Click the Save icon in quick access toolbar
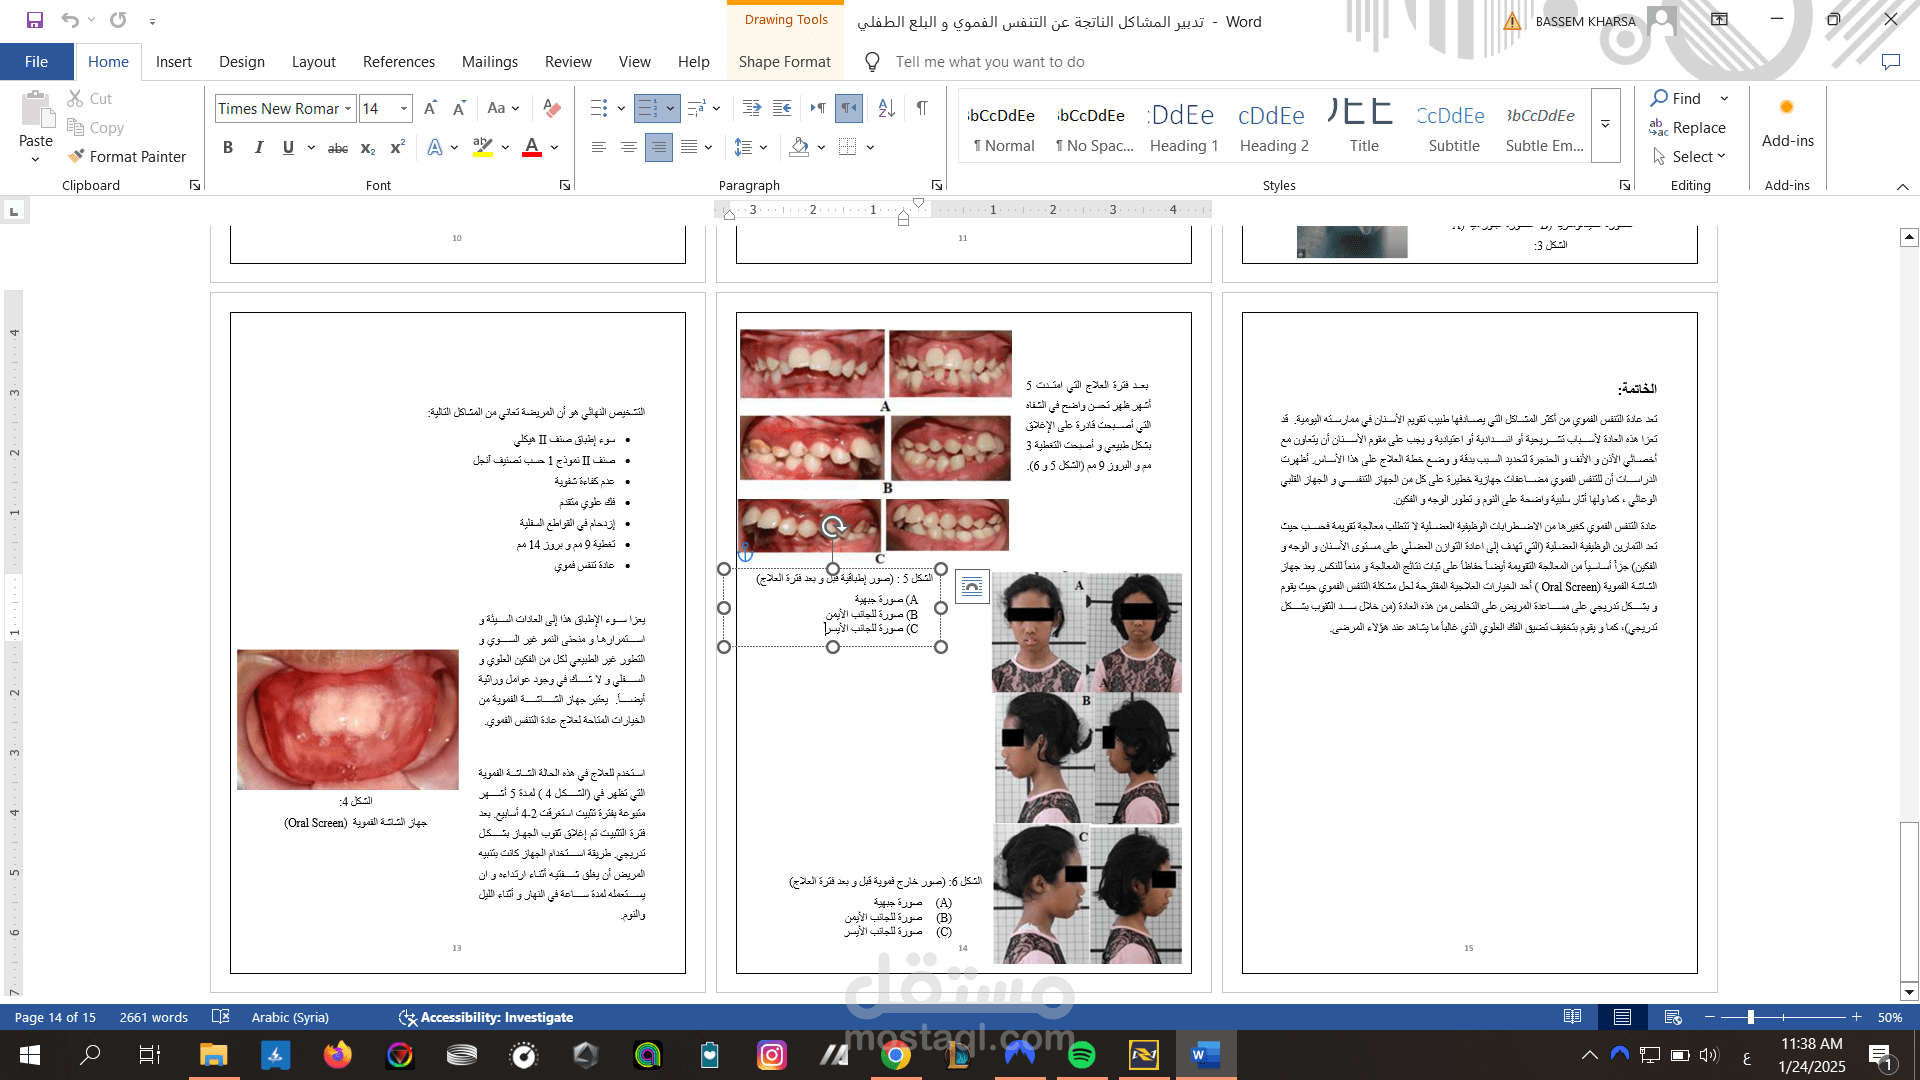The width and height of the screenshot is (1920, 1080). 35,20
